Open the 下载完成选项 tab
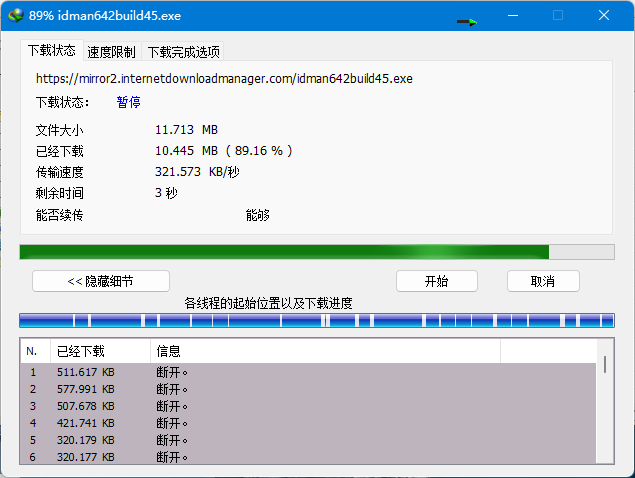This screenshot has width=635, height=478. click(x=183, y=52)
